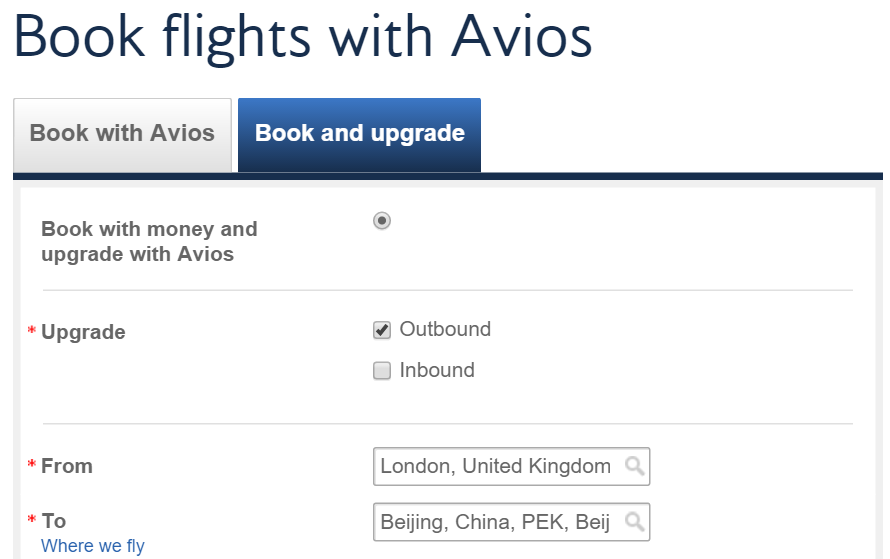Screen dimensions: 890x559
Task: Click the Inbound checkbox label text
Action: (x=437, y=370)
